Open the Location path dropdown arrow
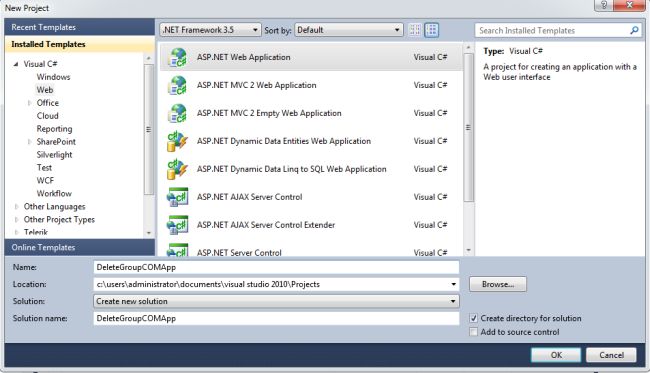Viewport: 650px width, 373px height. (454, 284)
